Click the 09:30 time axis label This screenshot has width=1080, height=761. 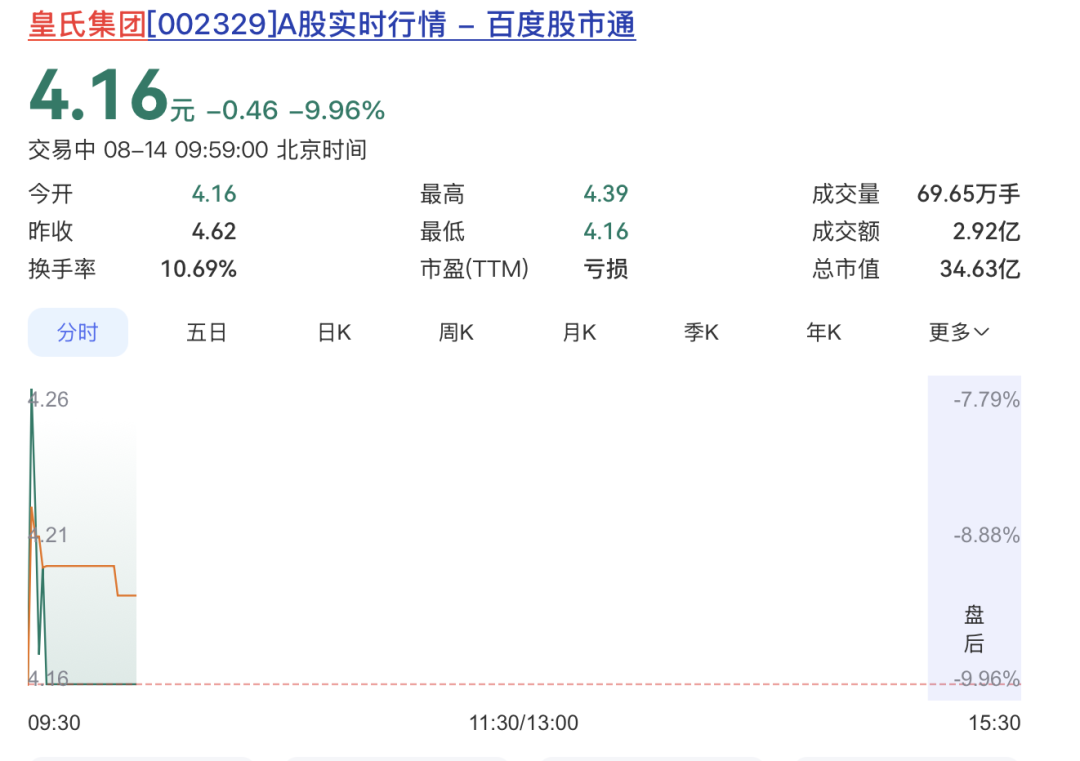point(54,722)
